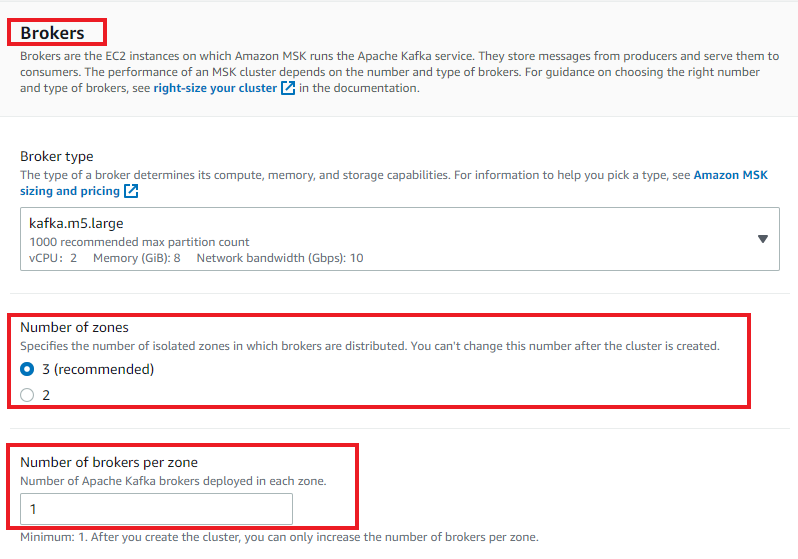Click the Brokers section heading
The height and width of the screenshot is (559, 798).
52,34
